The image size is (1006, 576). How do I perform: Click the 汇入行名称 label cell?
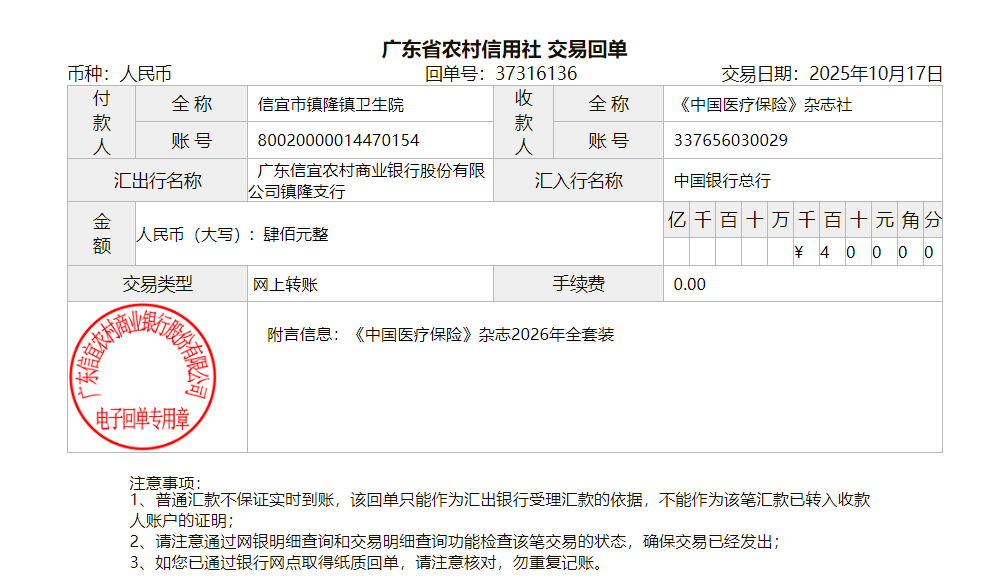tap(578, 181)
